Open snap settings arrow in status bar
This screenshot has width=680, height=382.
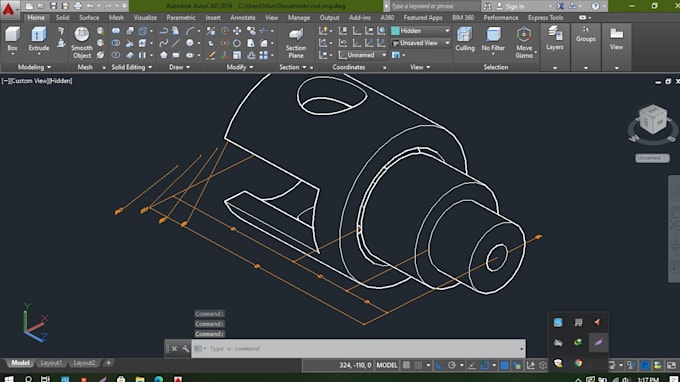pyautogui.click(x=428, y=366)
